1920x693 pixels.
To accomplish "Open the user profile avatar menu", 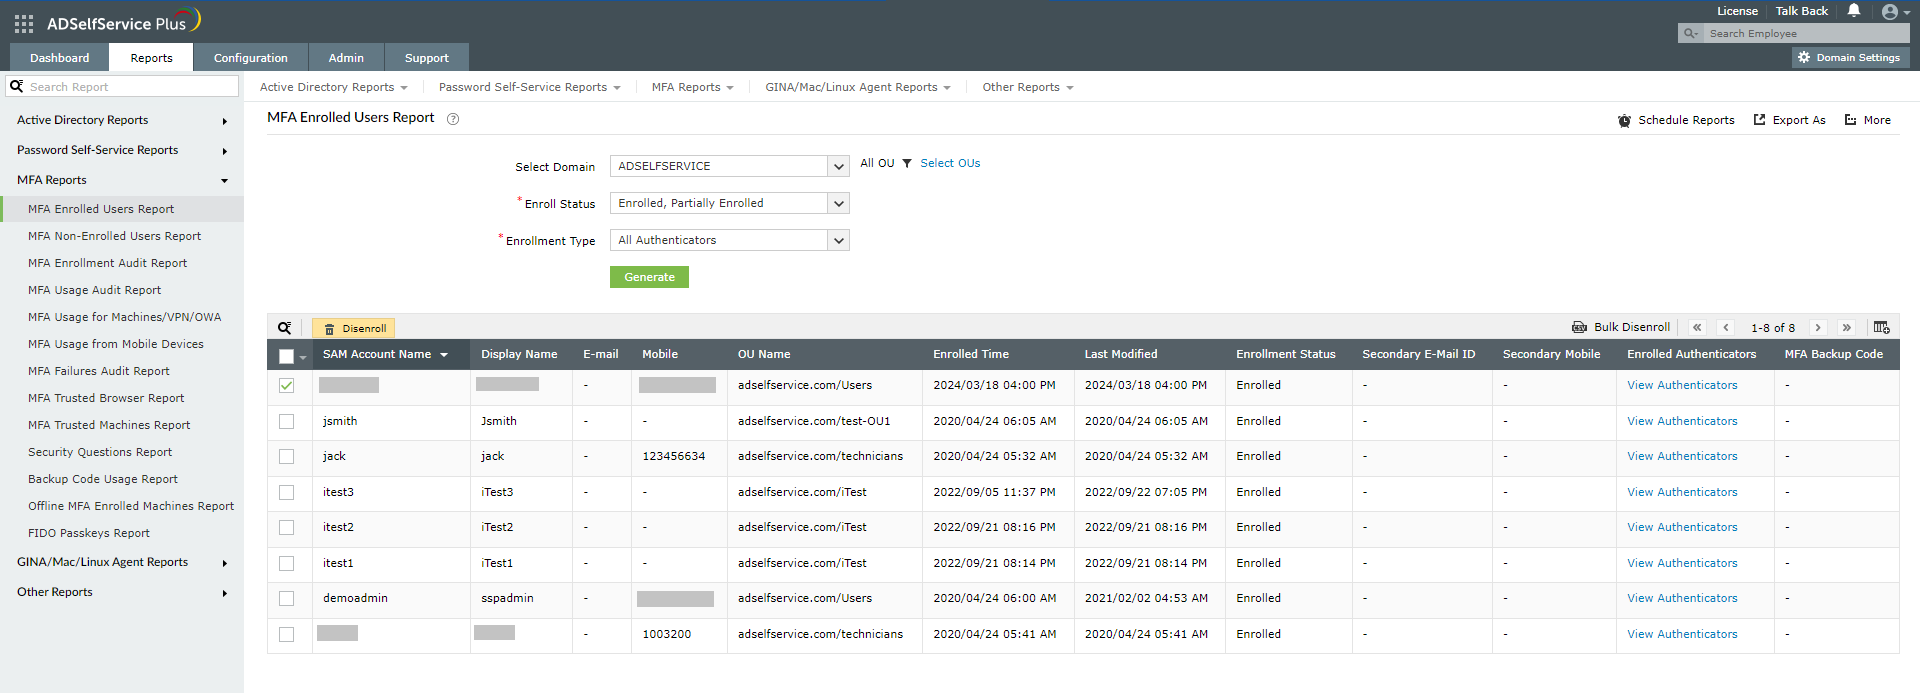I will point(1889,12).
